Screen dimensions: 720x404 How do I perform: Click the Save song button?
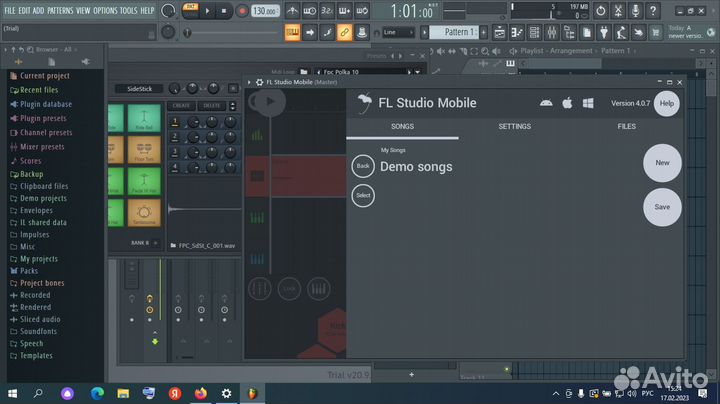tap(662, 207)
